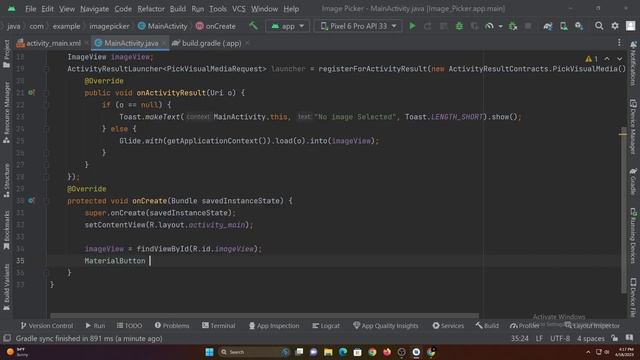
Task: Open File Explorer from the taskbar
Action: tap(328, 352)
